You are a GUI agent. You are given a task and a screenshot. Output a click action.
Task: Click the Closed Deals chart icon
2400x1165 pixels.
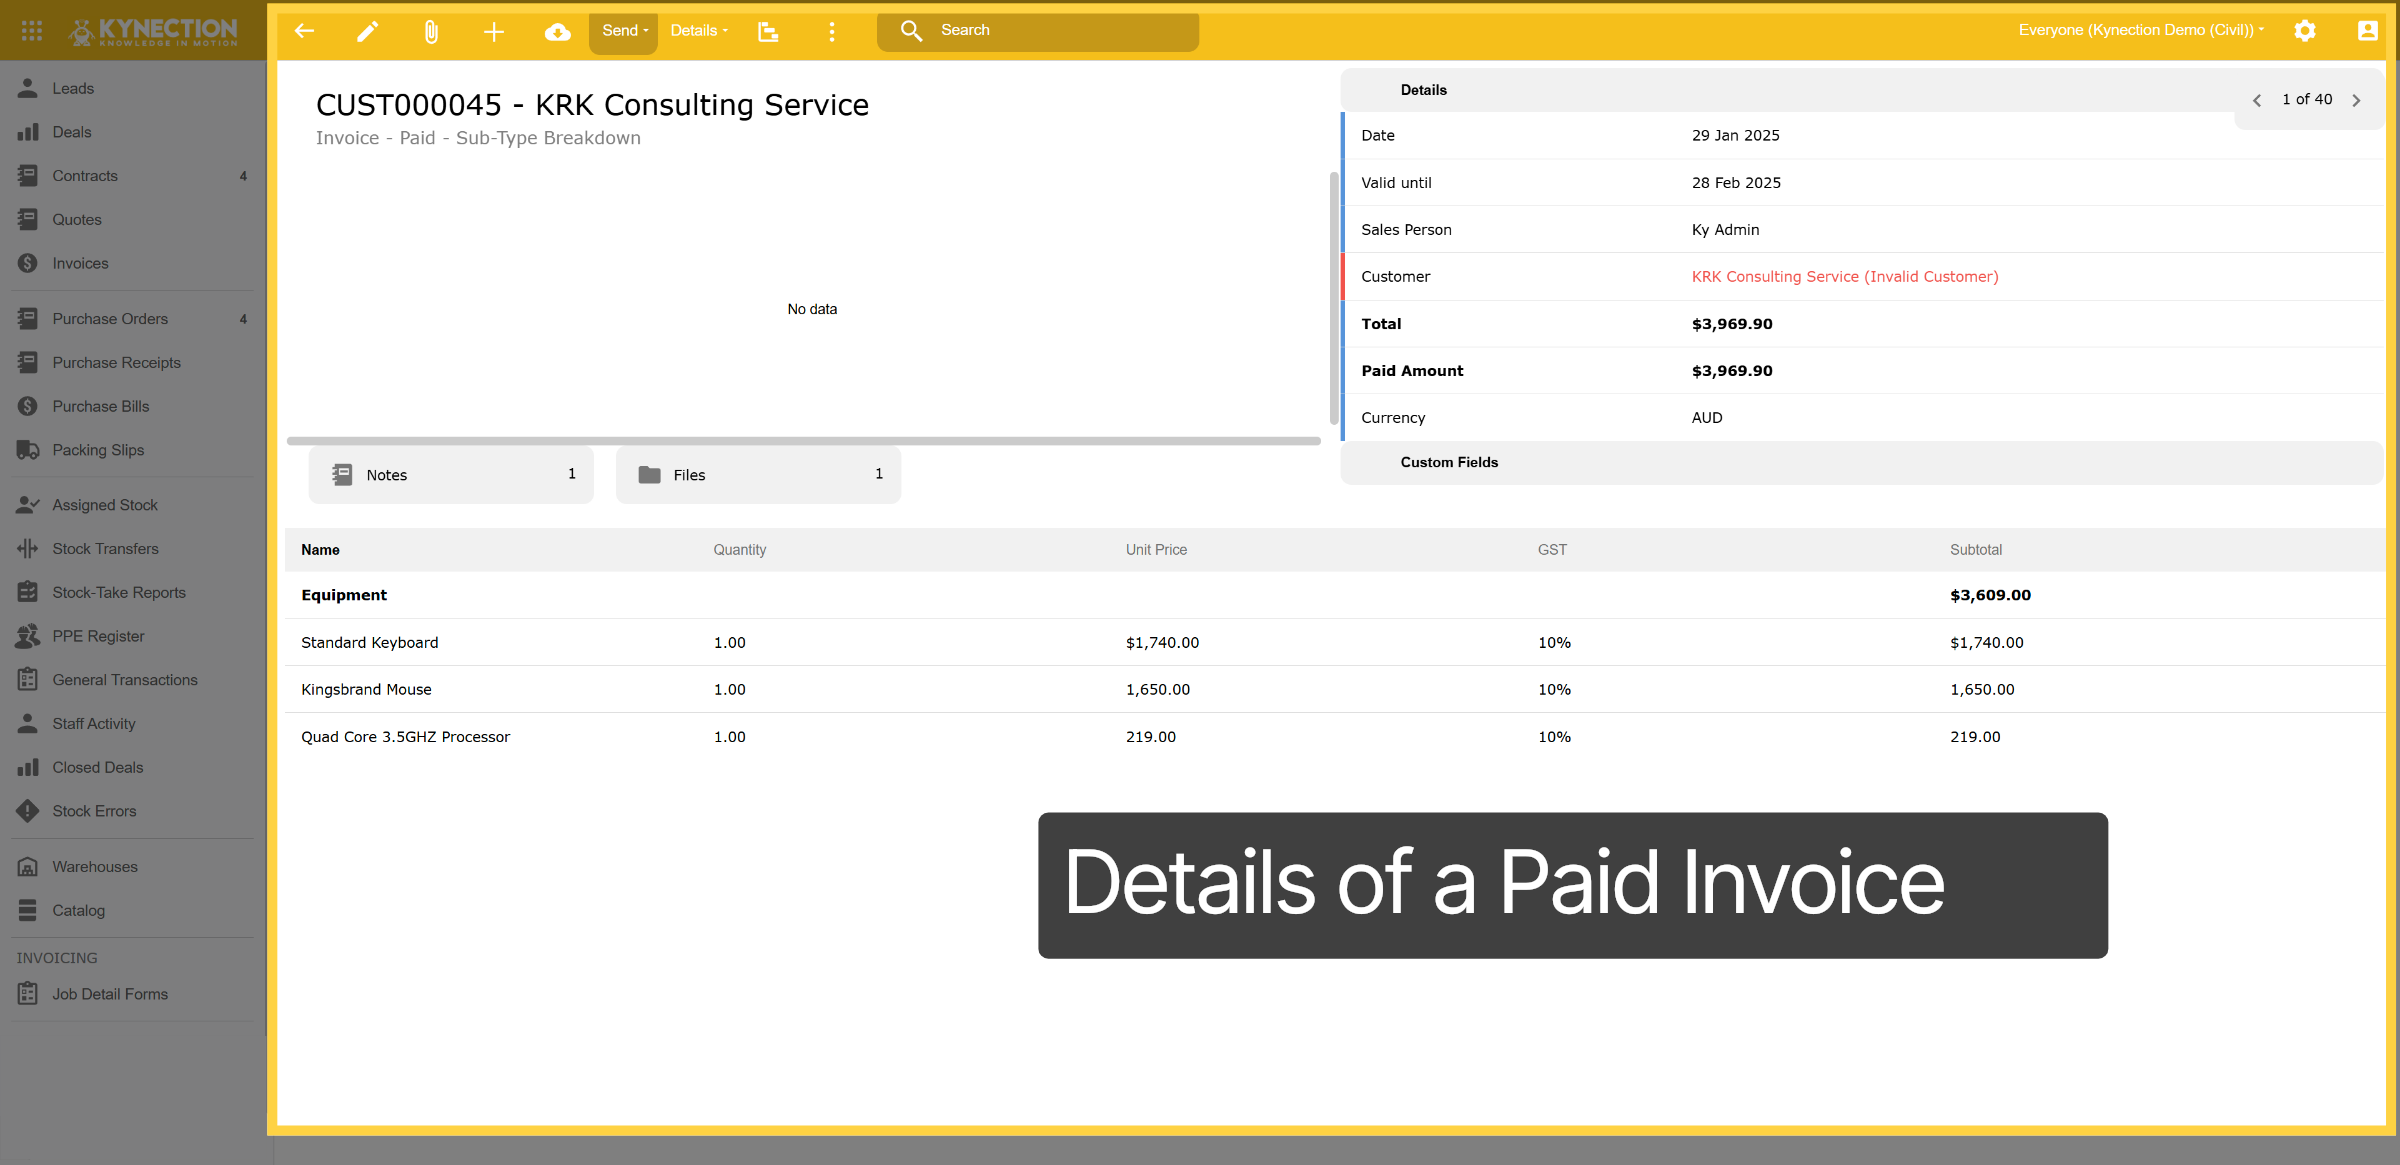coord(28,768)
